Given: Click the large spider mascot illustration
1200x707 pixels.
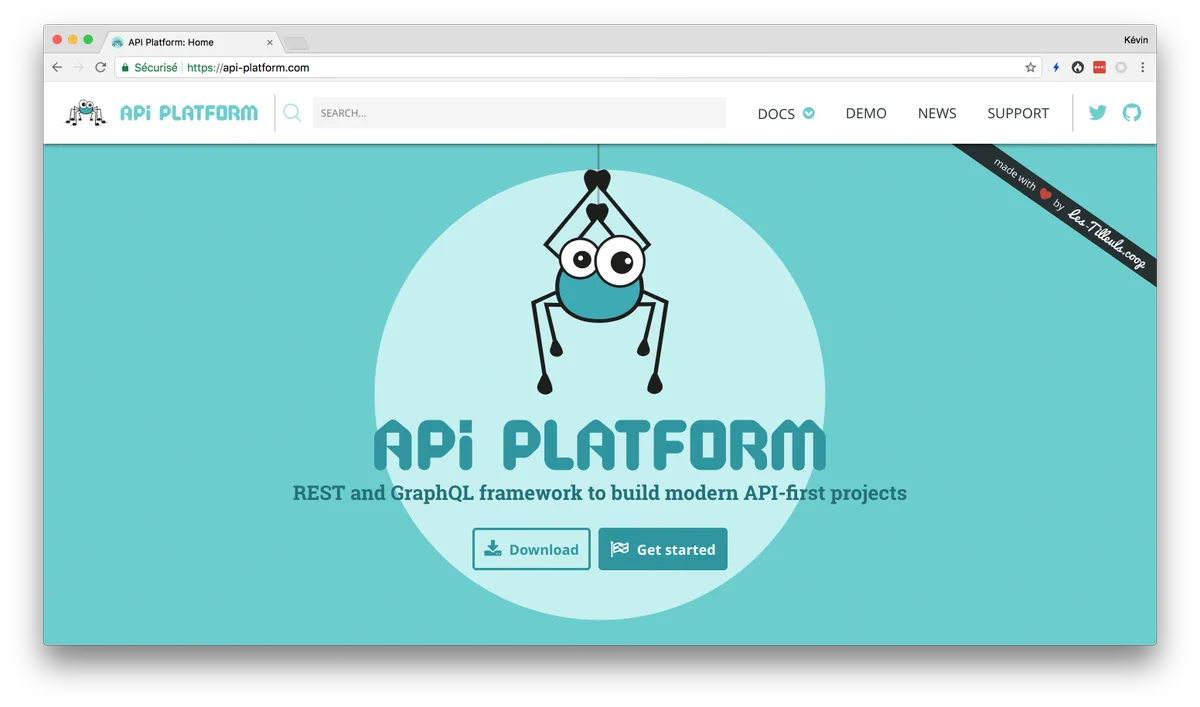Looking at the screenshot, I should point(598,282).
